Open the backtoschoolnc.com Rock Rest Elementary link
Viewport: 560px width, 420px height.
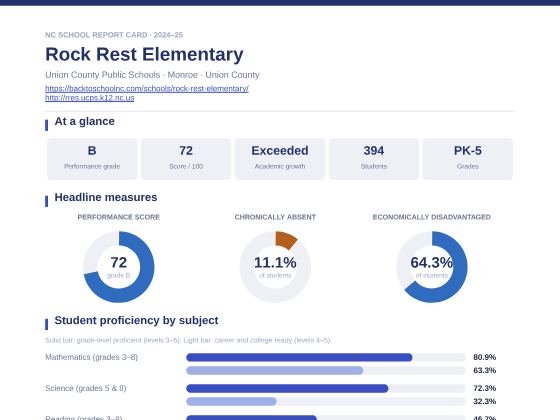pos(147,88)
